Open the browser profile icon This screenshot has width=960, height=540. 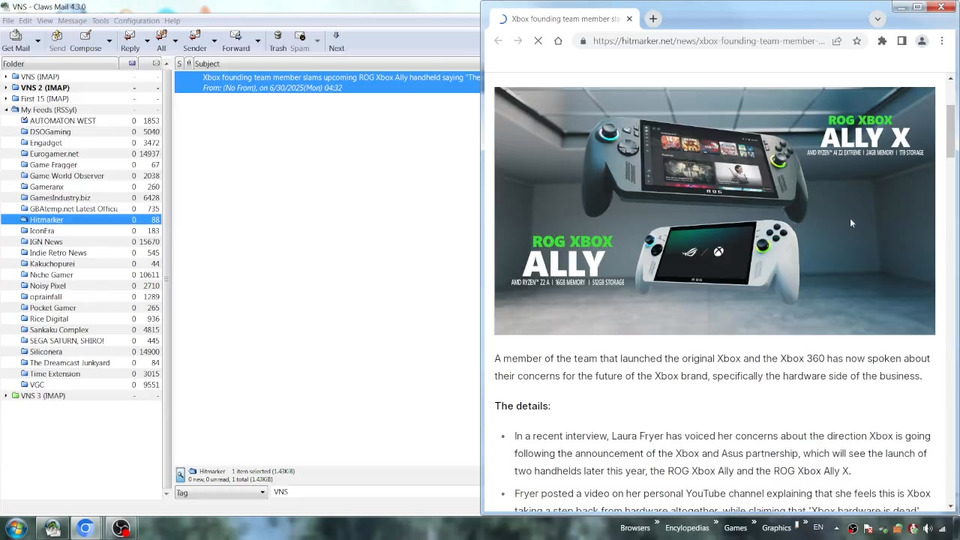pyautogui.click(x=921, y=41)
